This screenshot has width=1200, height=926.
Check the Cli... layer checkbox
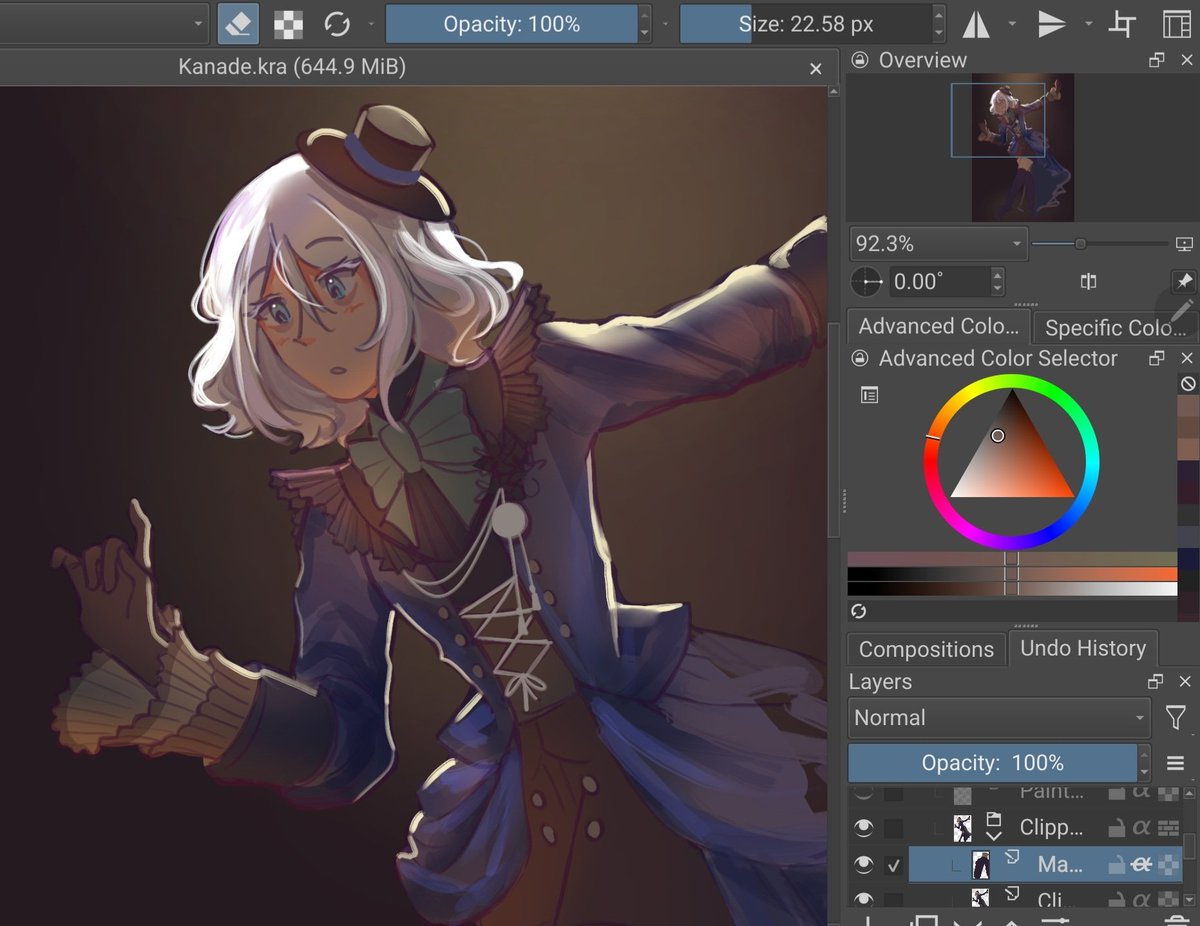pyautogui.click(x=894, y=900)
